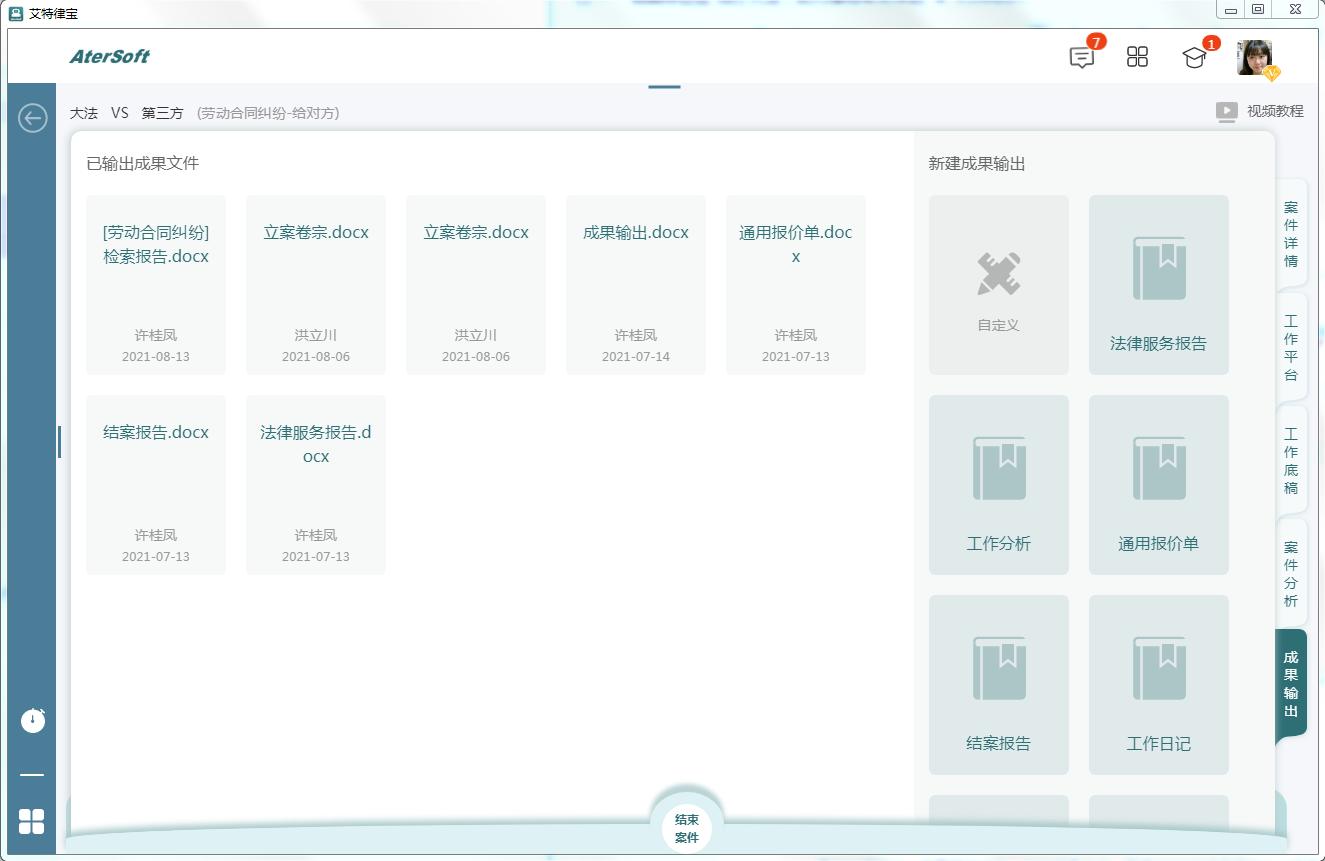Click the collapse minus icon in left sidebar
1325x861 pixels.
pyautogui.click(x=31, y=773)
